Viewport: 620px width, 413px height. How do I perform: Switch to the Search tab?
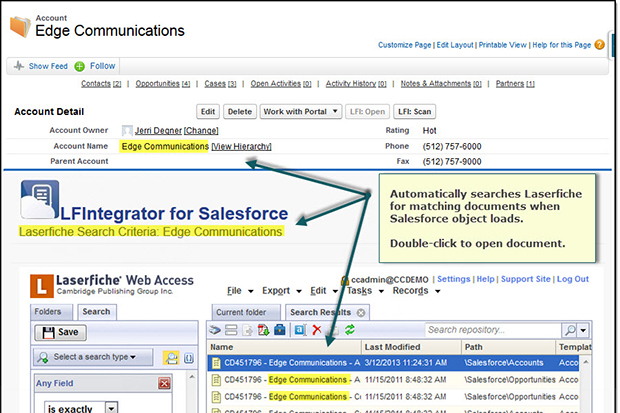point(96,312)
